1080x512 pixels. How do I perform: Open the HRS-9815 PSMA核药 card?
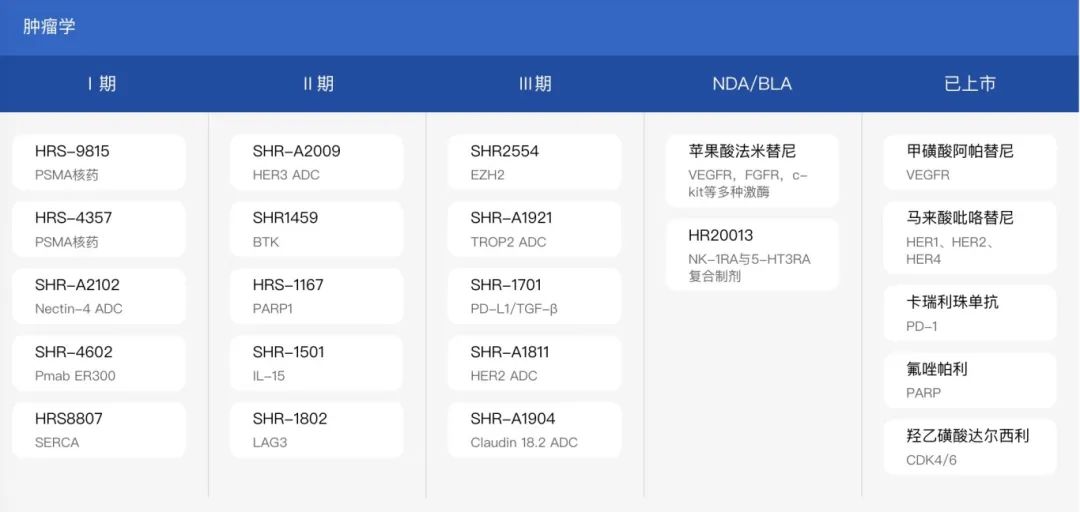pos(99,162)
